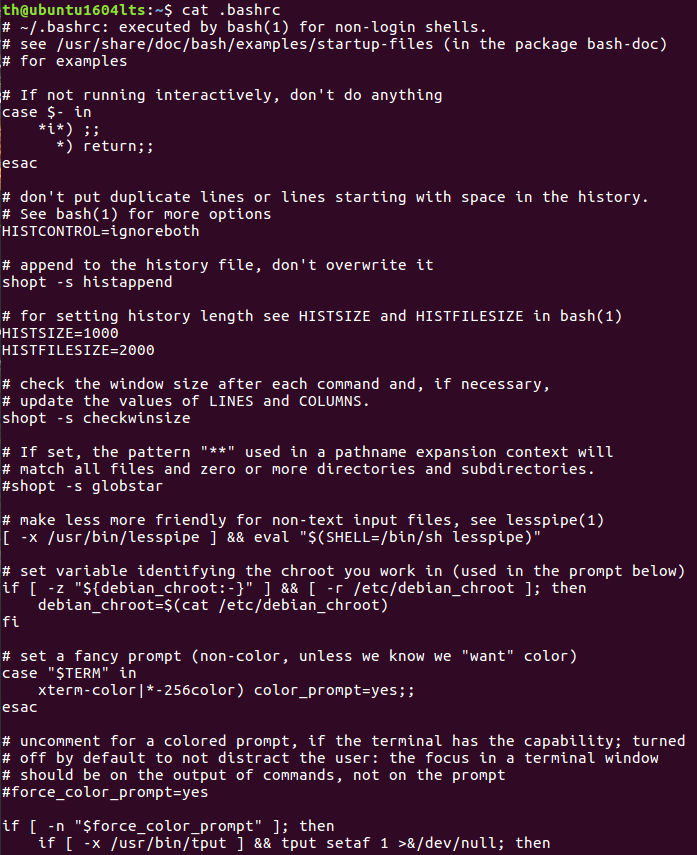Screen dimensions: 697x855
Task: Click the '#force_color_prompt=yes' line
Action: click(x=105, y=792)
